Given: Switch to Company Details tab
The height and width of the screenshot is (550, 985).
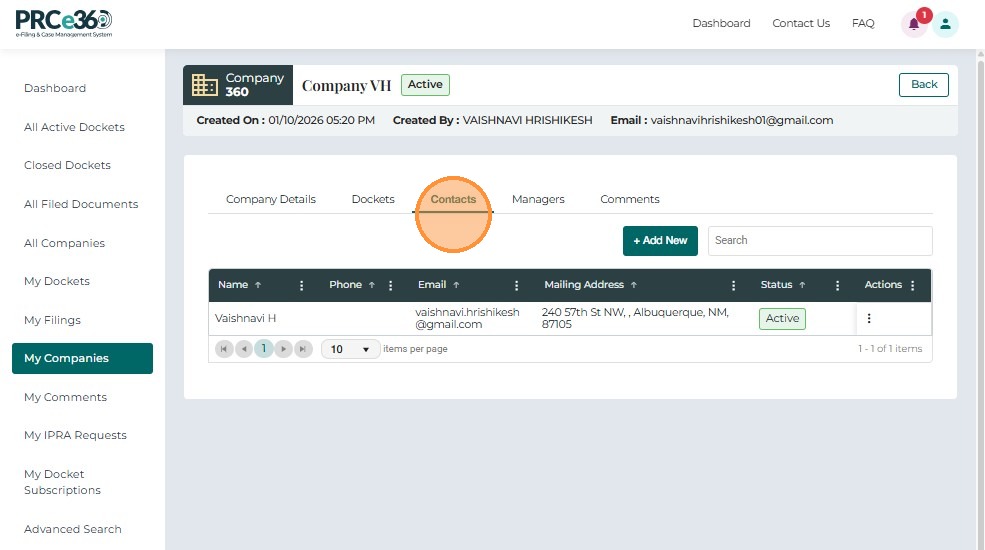Looking at the screenshot, I should (x=271, y=199).
